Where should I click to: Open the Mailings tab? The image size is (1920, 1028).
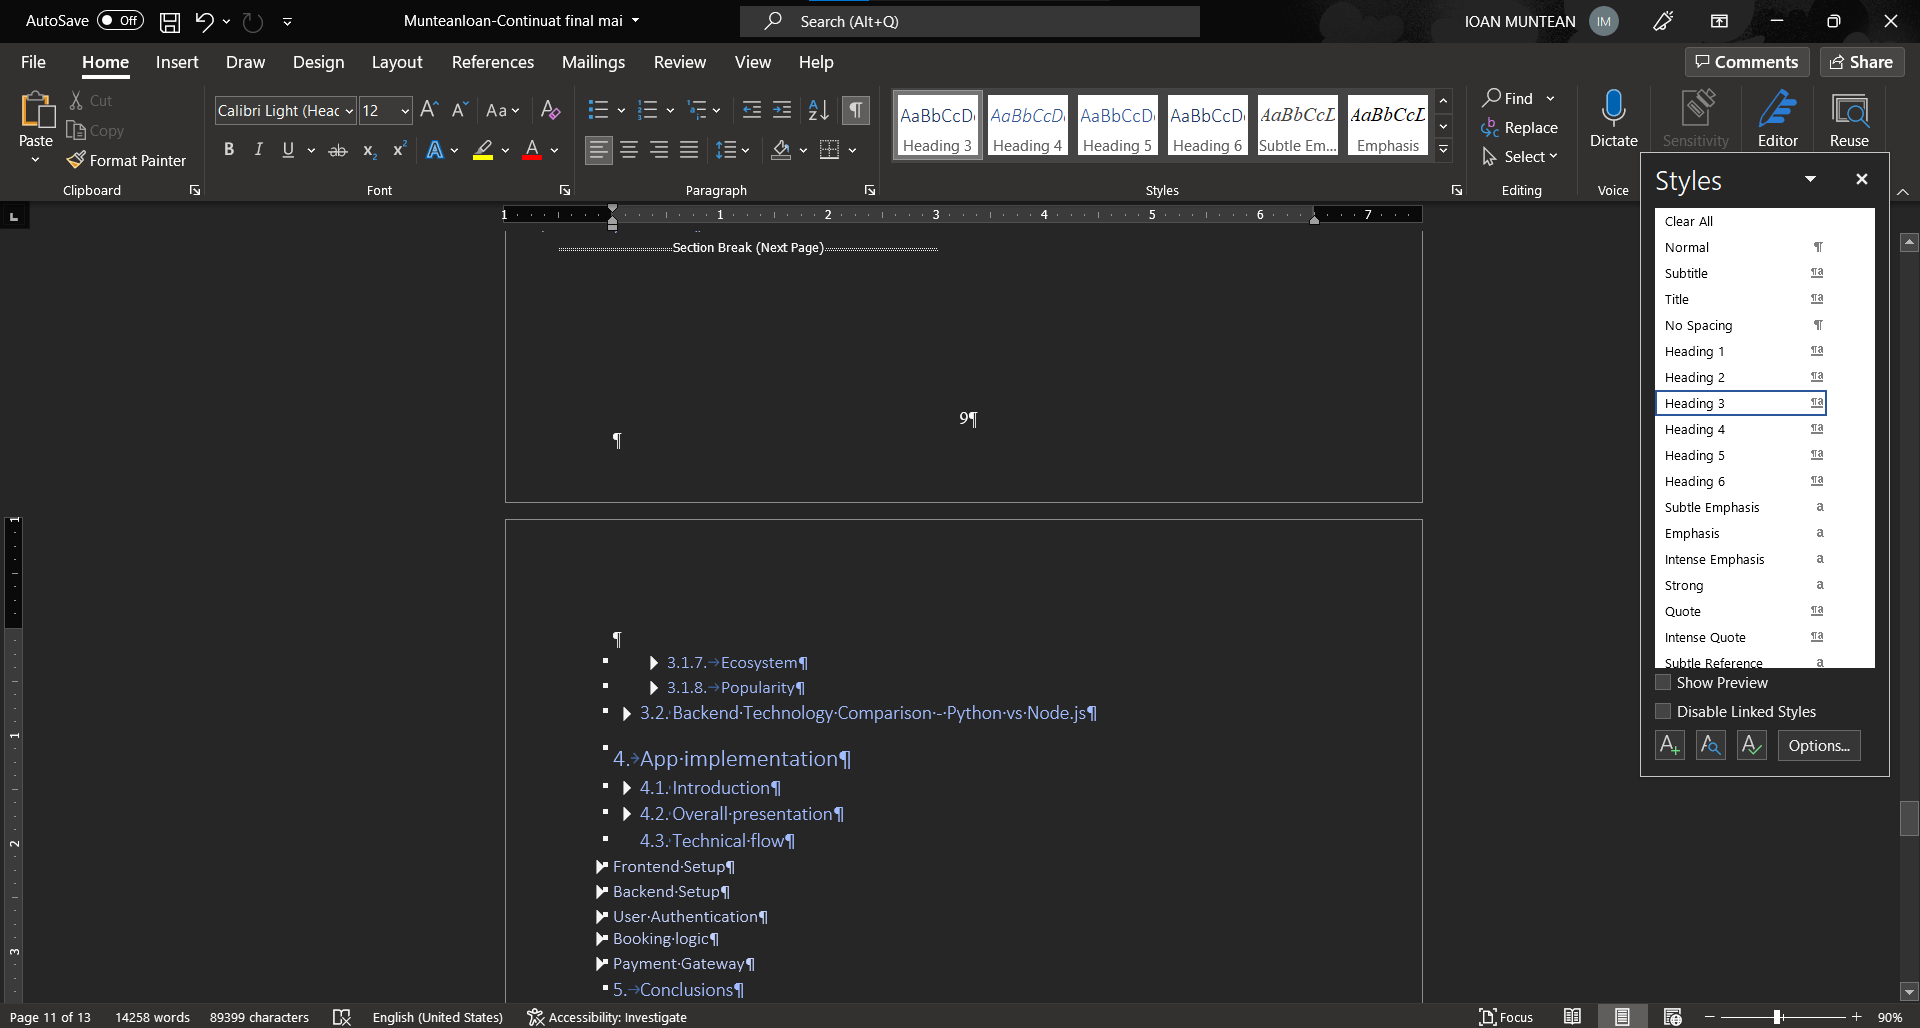point(592,62)
